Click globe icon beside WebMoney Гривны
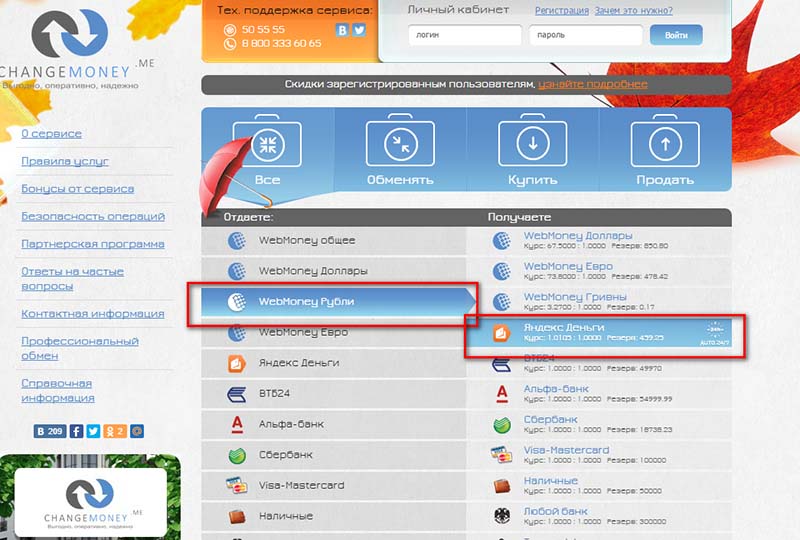The image size is (800, 540). 502,302
